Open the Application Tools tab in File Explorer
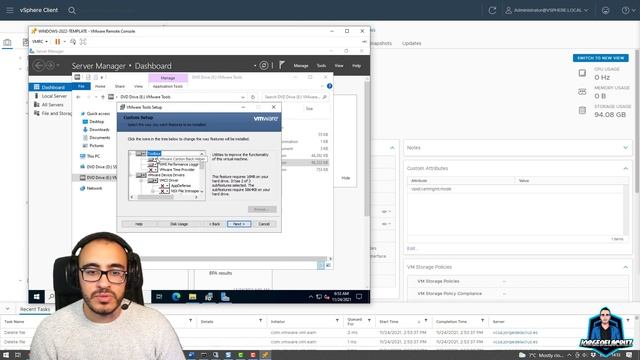640x360 pixels. click(x=167, y=87)
